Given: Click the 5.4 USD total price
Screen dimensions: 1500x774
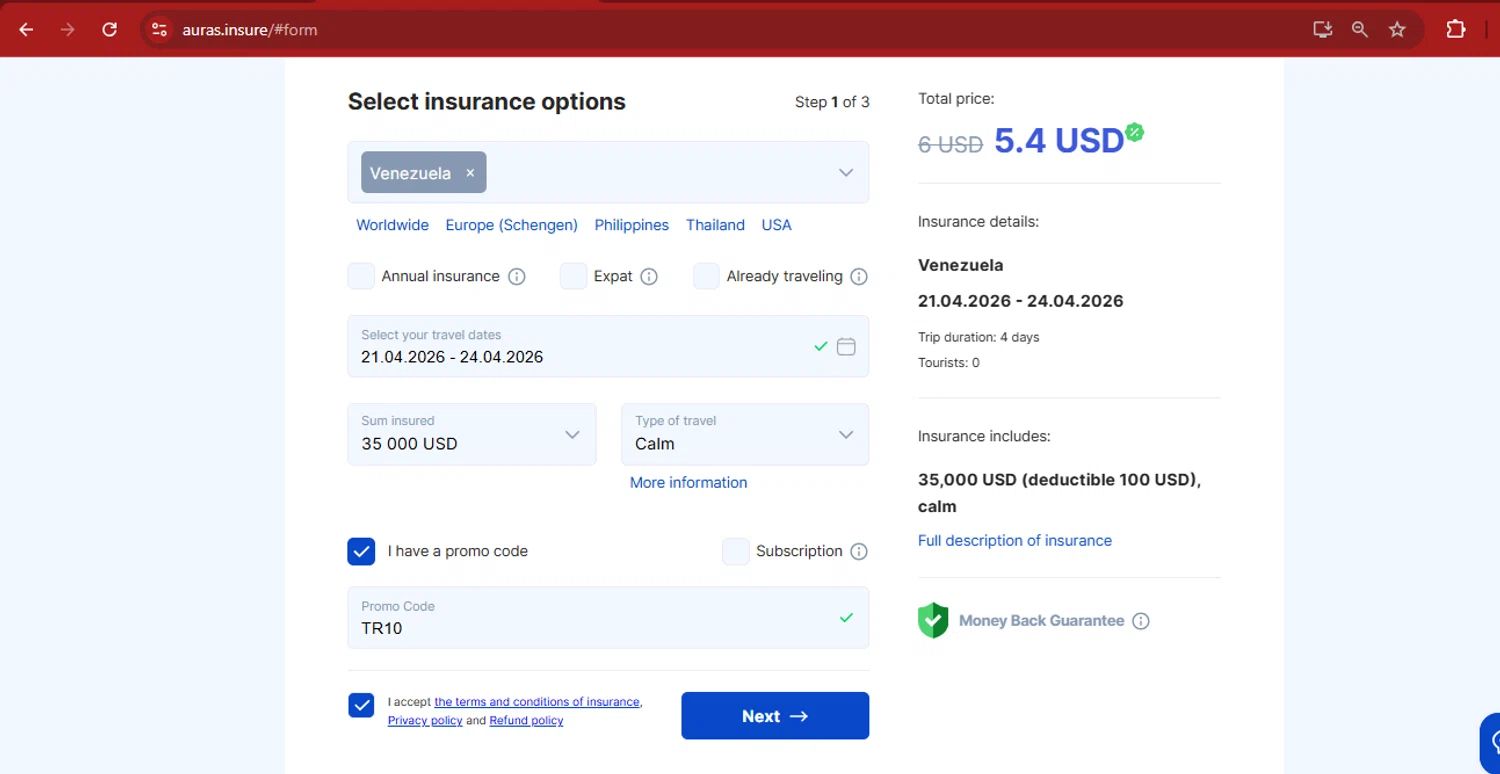Looking at the screenshot, I should click(x=1059, y=141).
